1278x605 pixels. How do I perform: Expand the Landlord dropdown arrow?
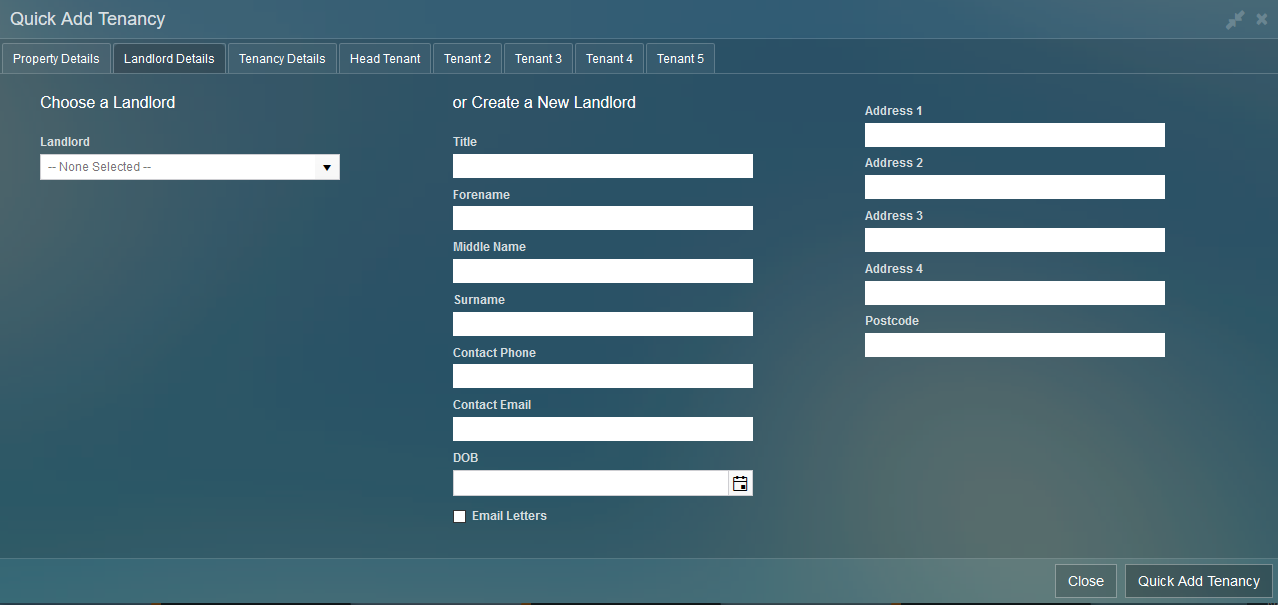327,167
